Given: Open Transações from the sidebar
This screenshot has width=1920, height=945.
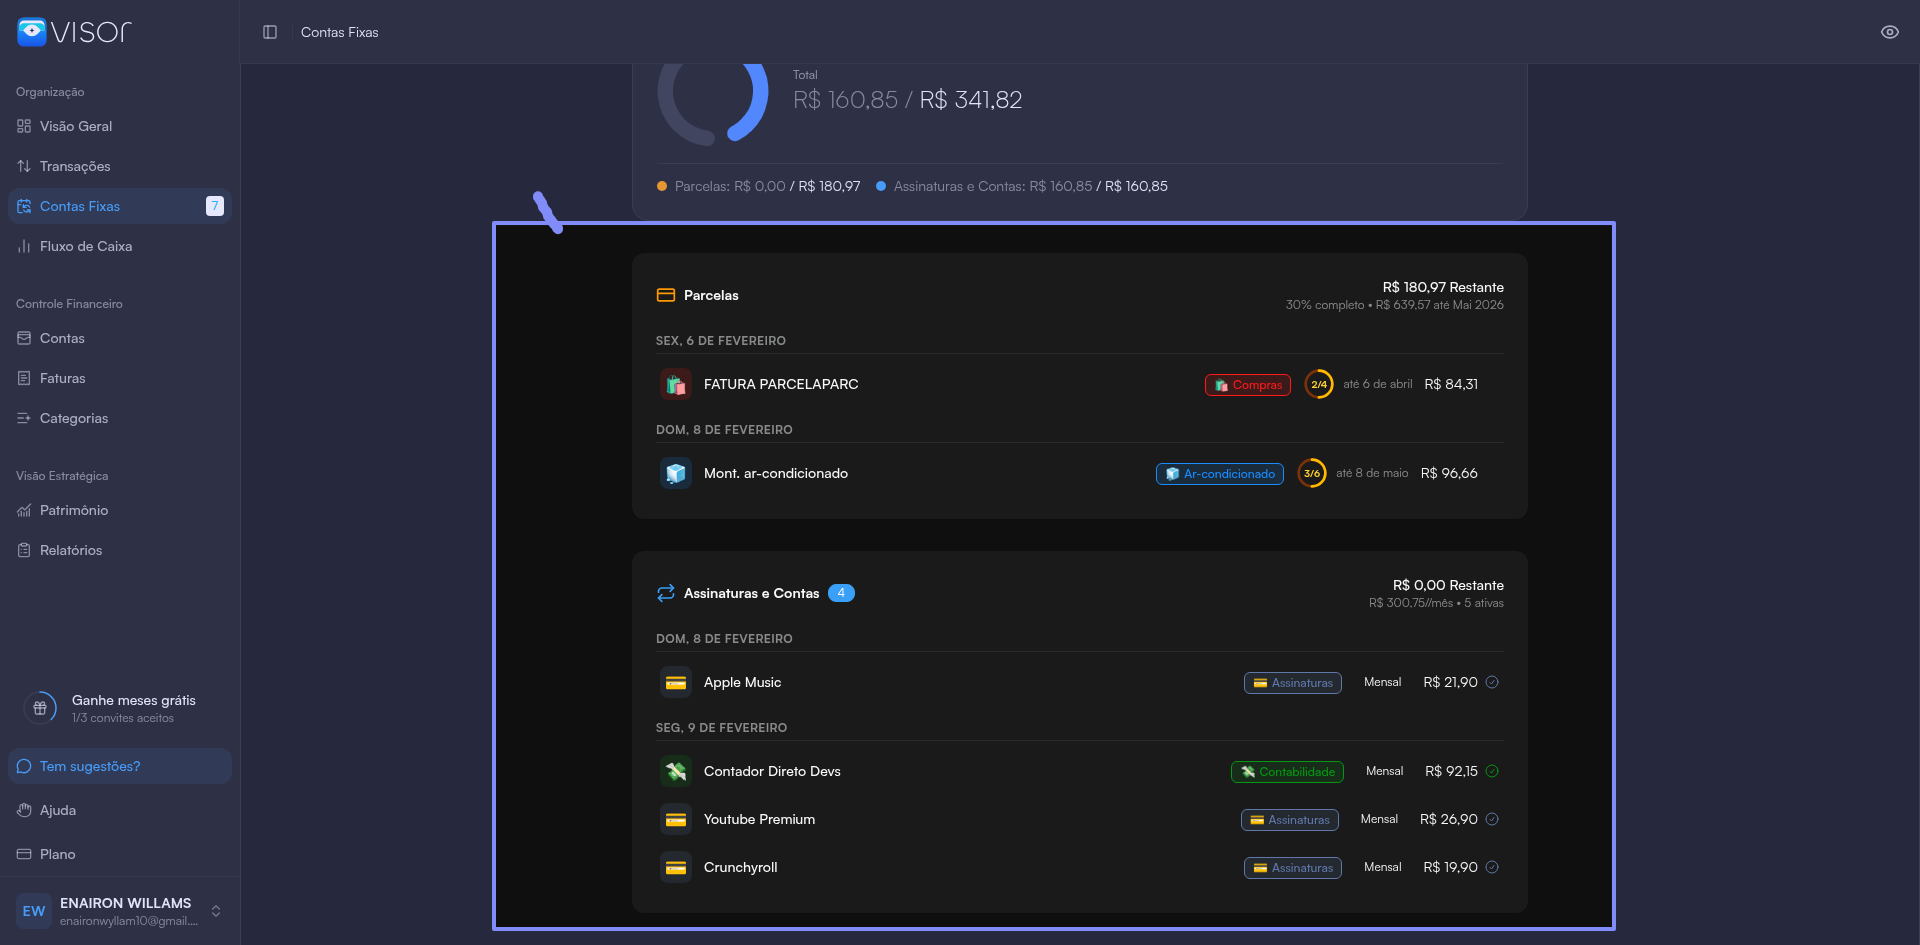Looking at the screenshot, I should [x=75, y=166].
